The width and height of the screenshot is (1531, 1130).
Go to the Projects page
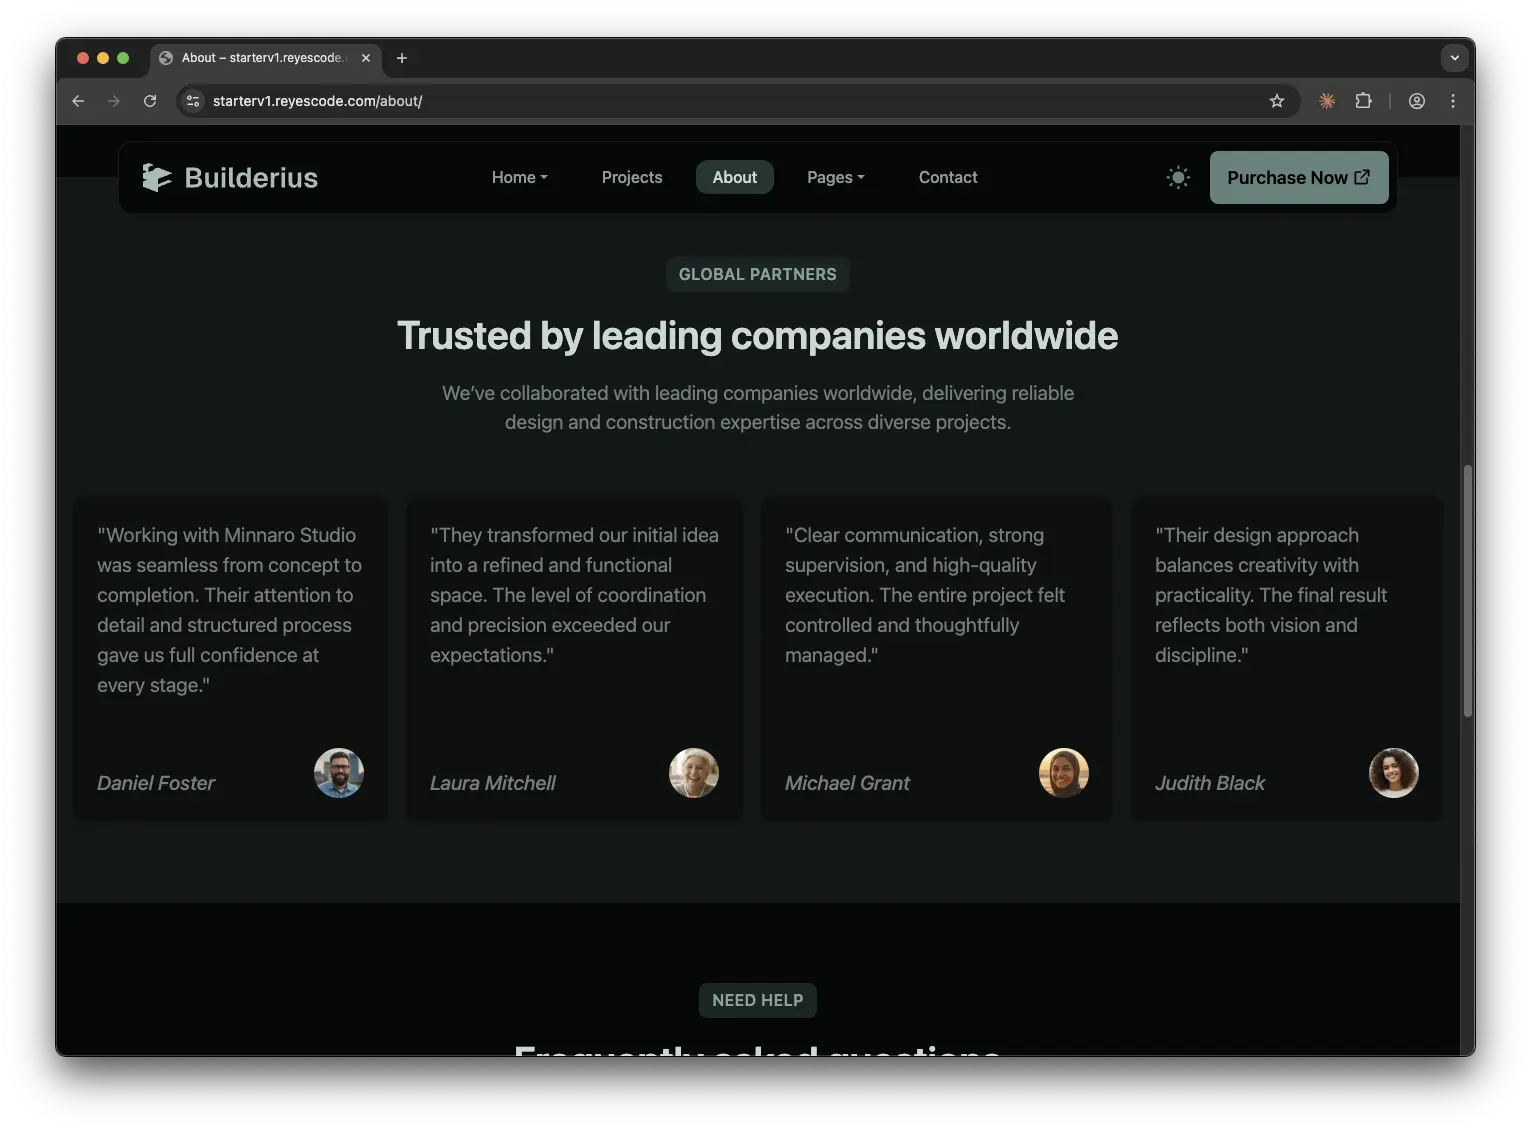coord(631,177)
